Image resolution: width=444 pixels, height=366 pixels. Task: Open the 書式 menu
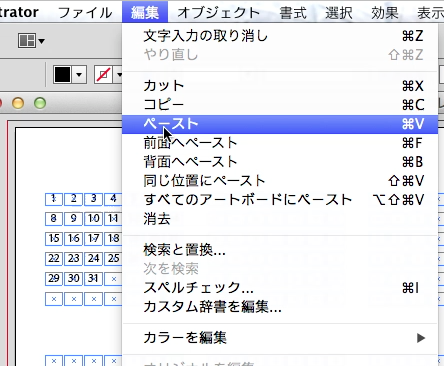[x=293, y=12]
